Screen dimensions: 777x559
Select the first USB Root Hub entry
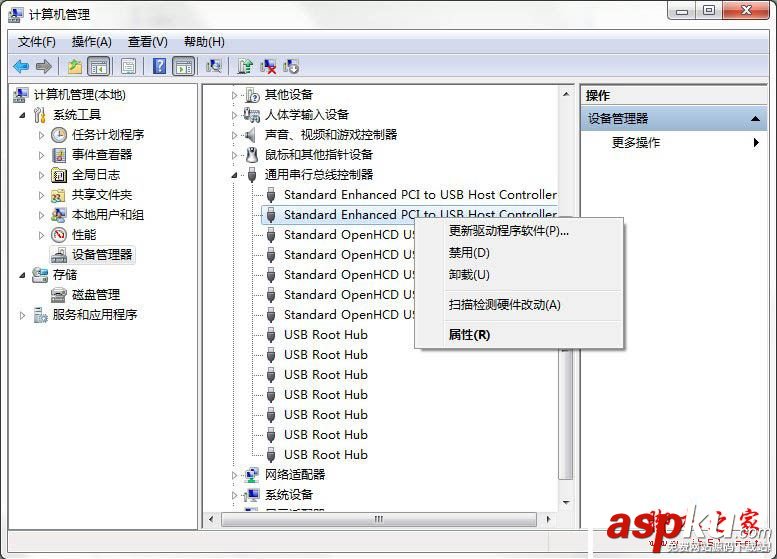pos(326,335)
